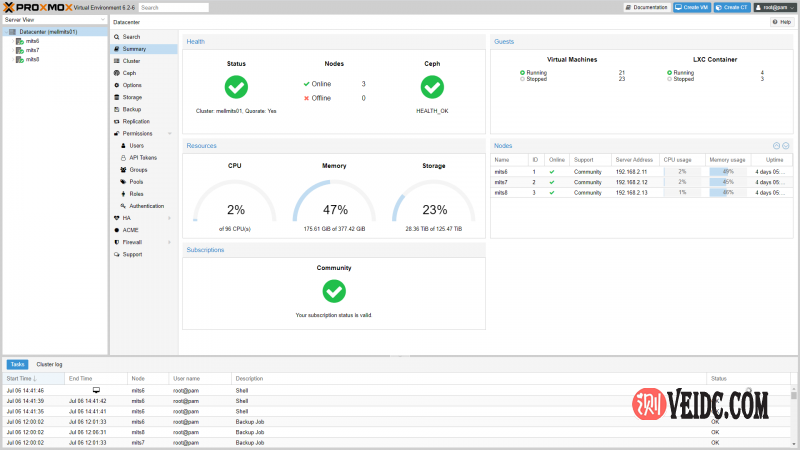Collapse the Permissions submenu

(170, 133)
